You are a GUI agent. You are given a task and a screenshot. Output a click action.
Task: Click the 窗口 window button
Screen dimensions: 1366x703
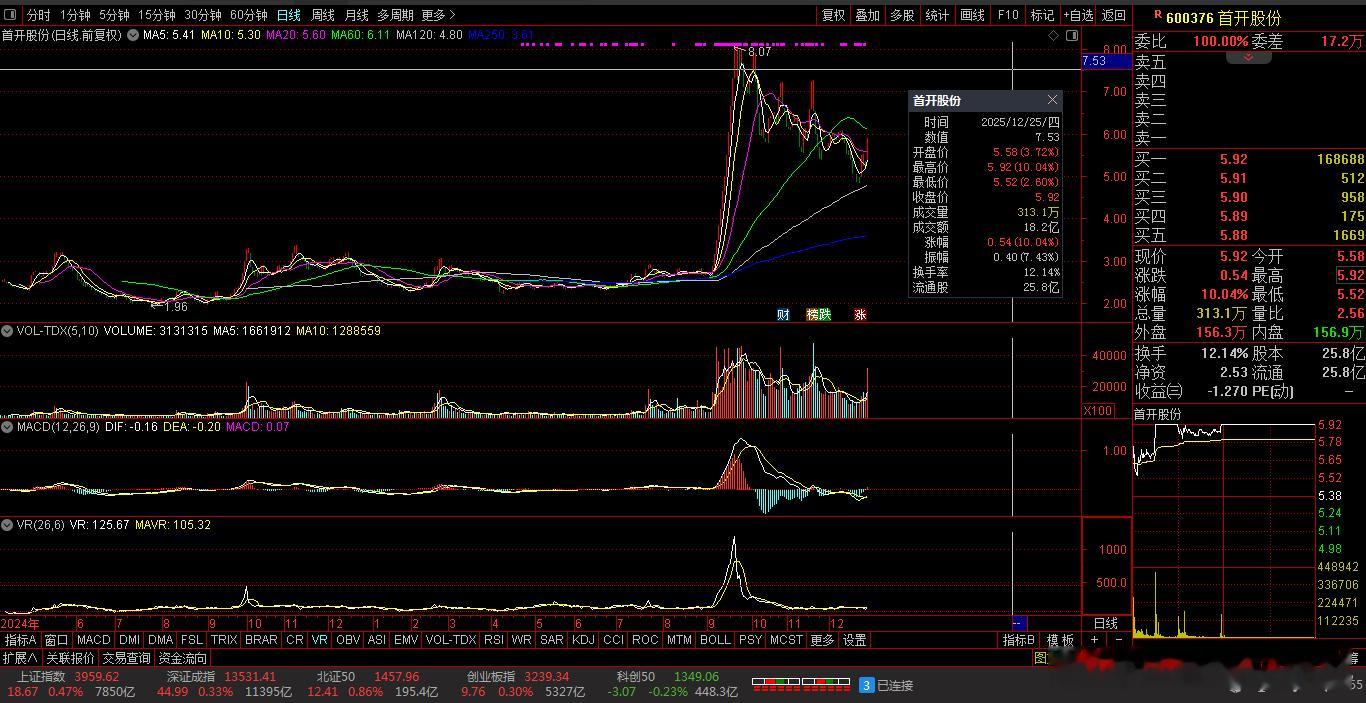click(56, 640)
